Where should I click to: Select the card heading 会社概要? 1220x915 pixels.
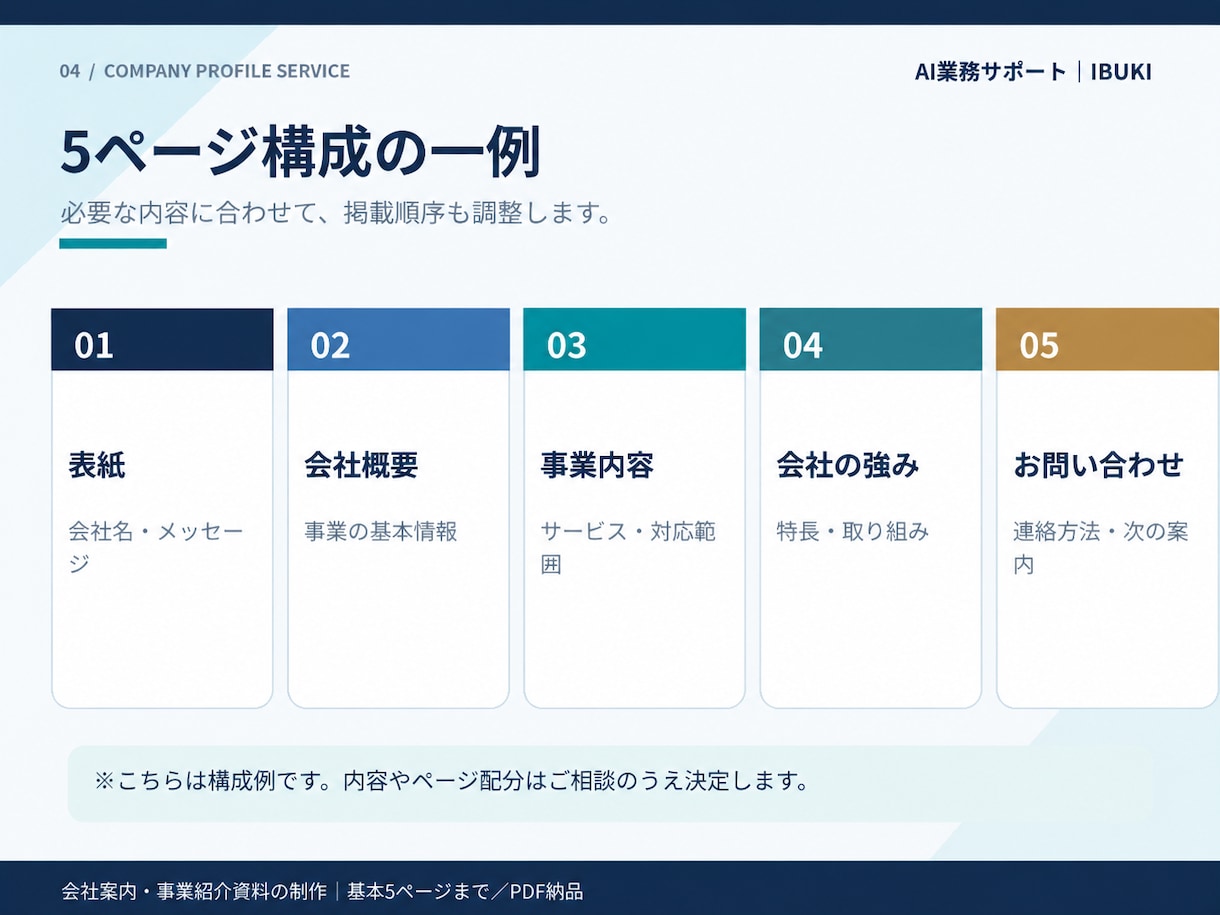361,465
